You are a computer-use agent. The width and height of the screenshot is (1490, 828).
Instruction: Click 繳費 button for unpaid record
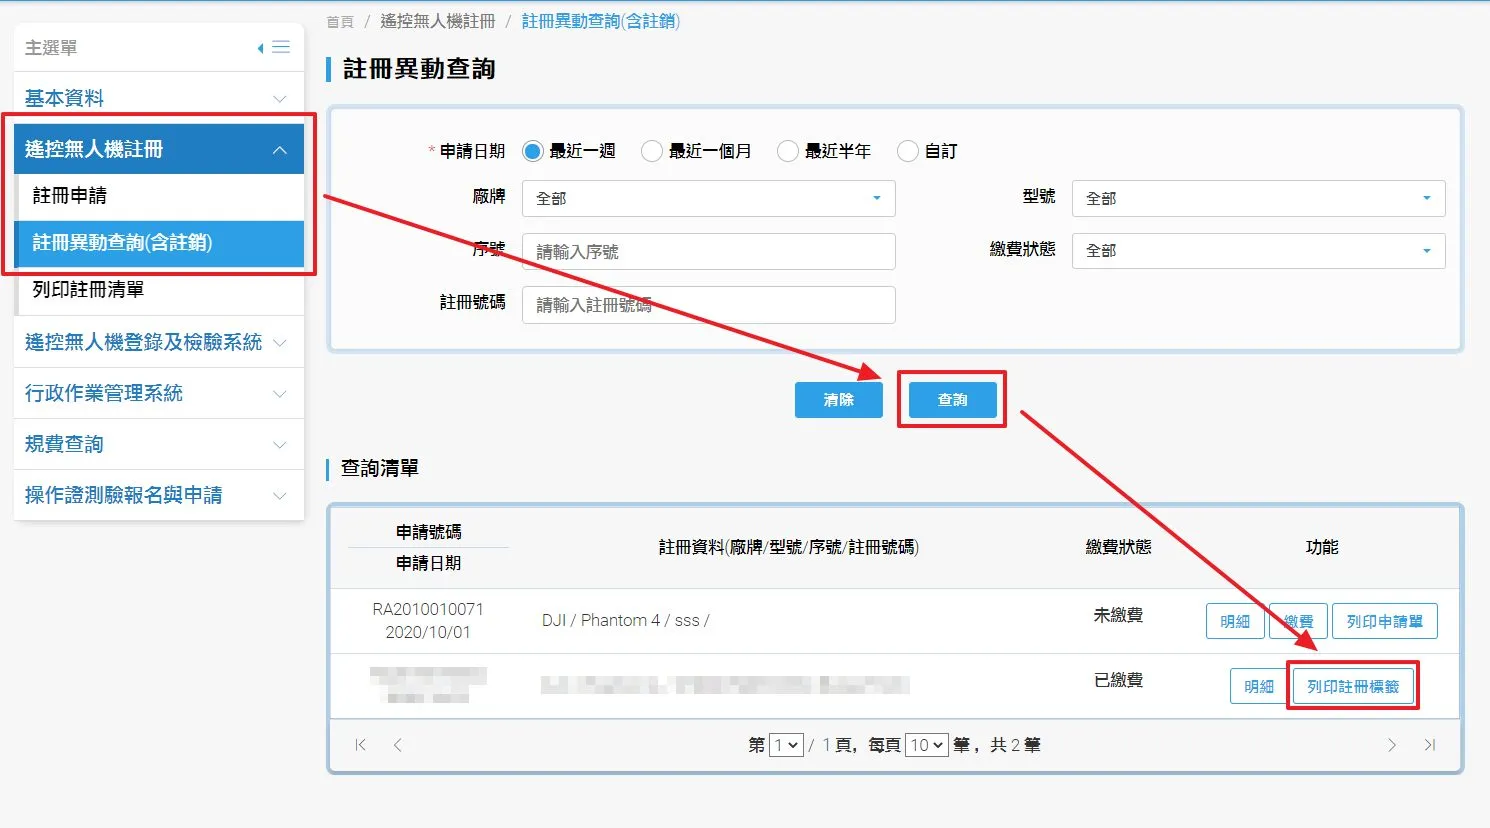1298,621
